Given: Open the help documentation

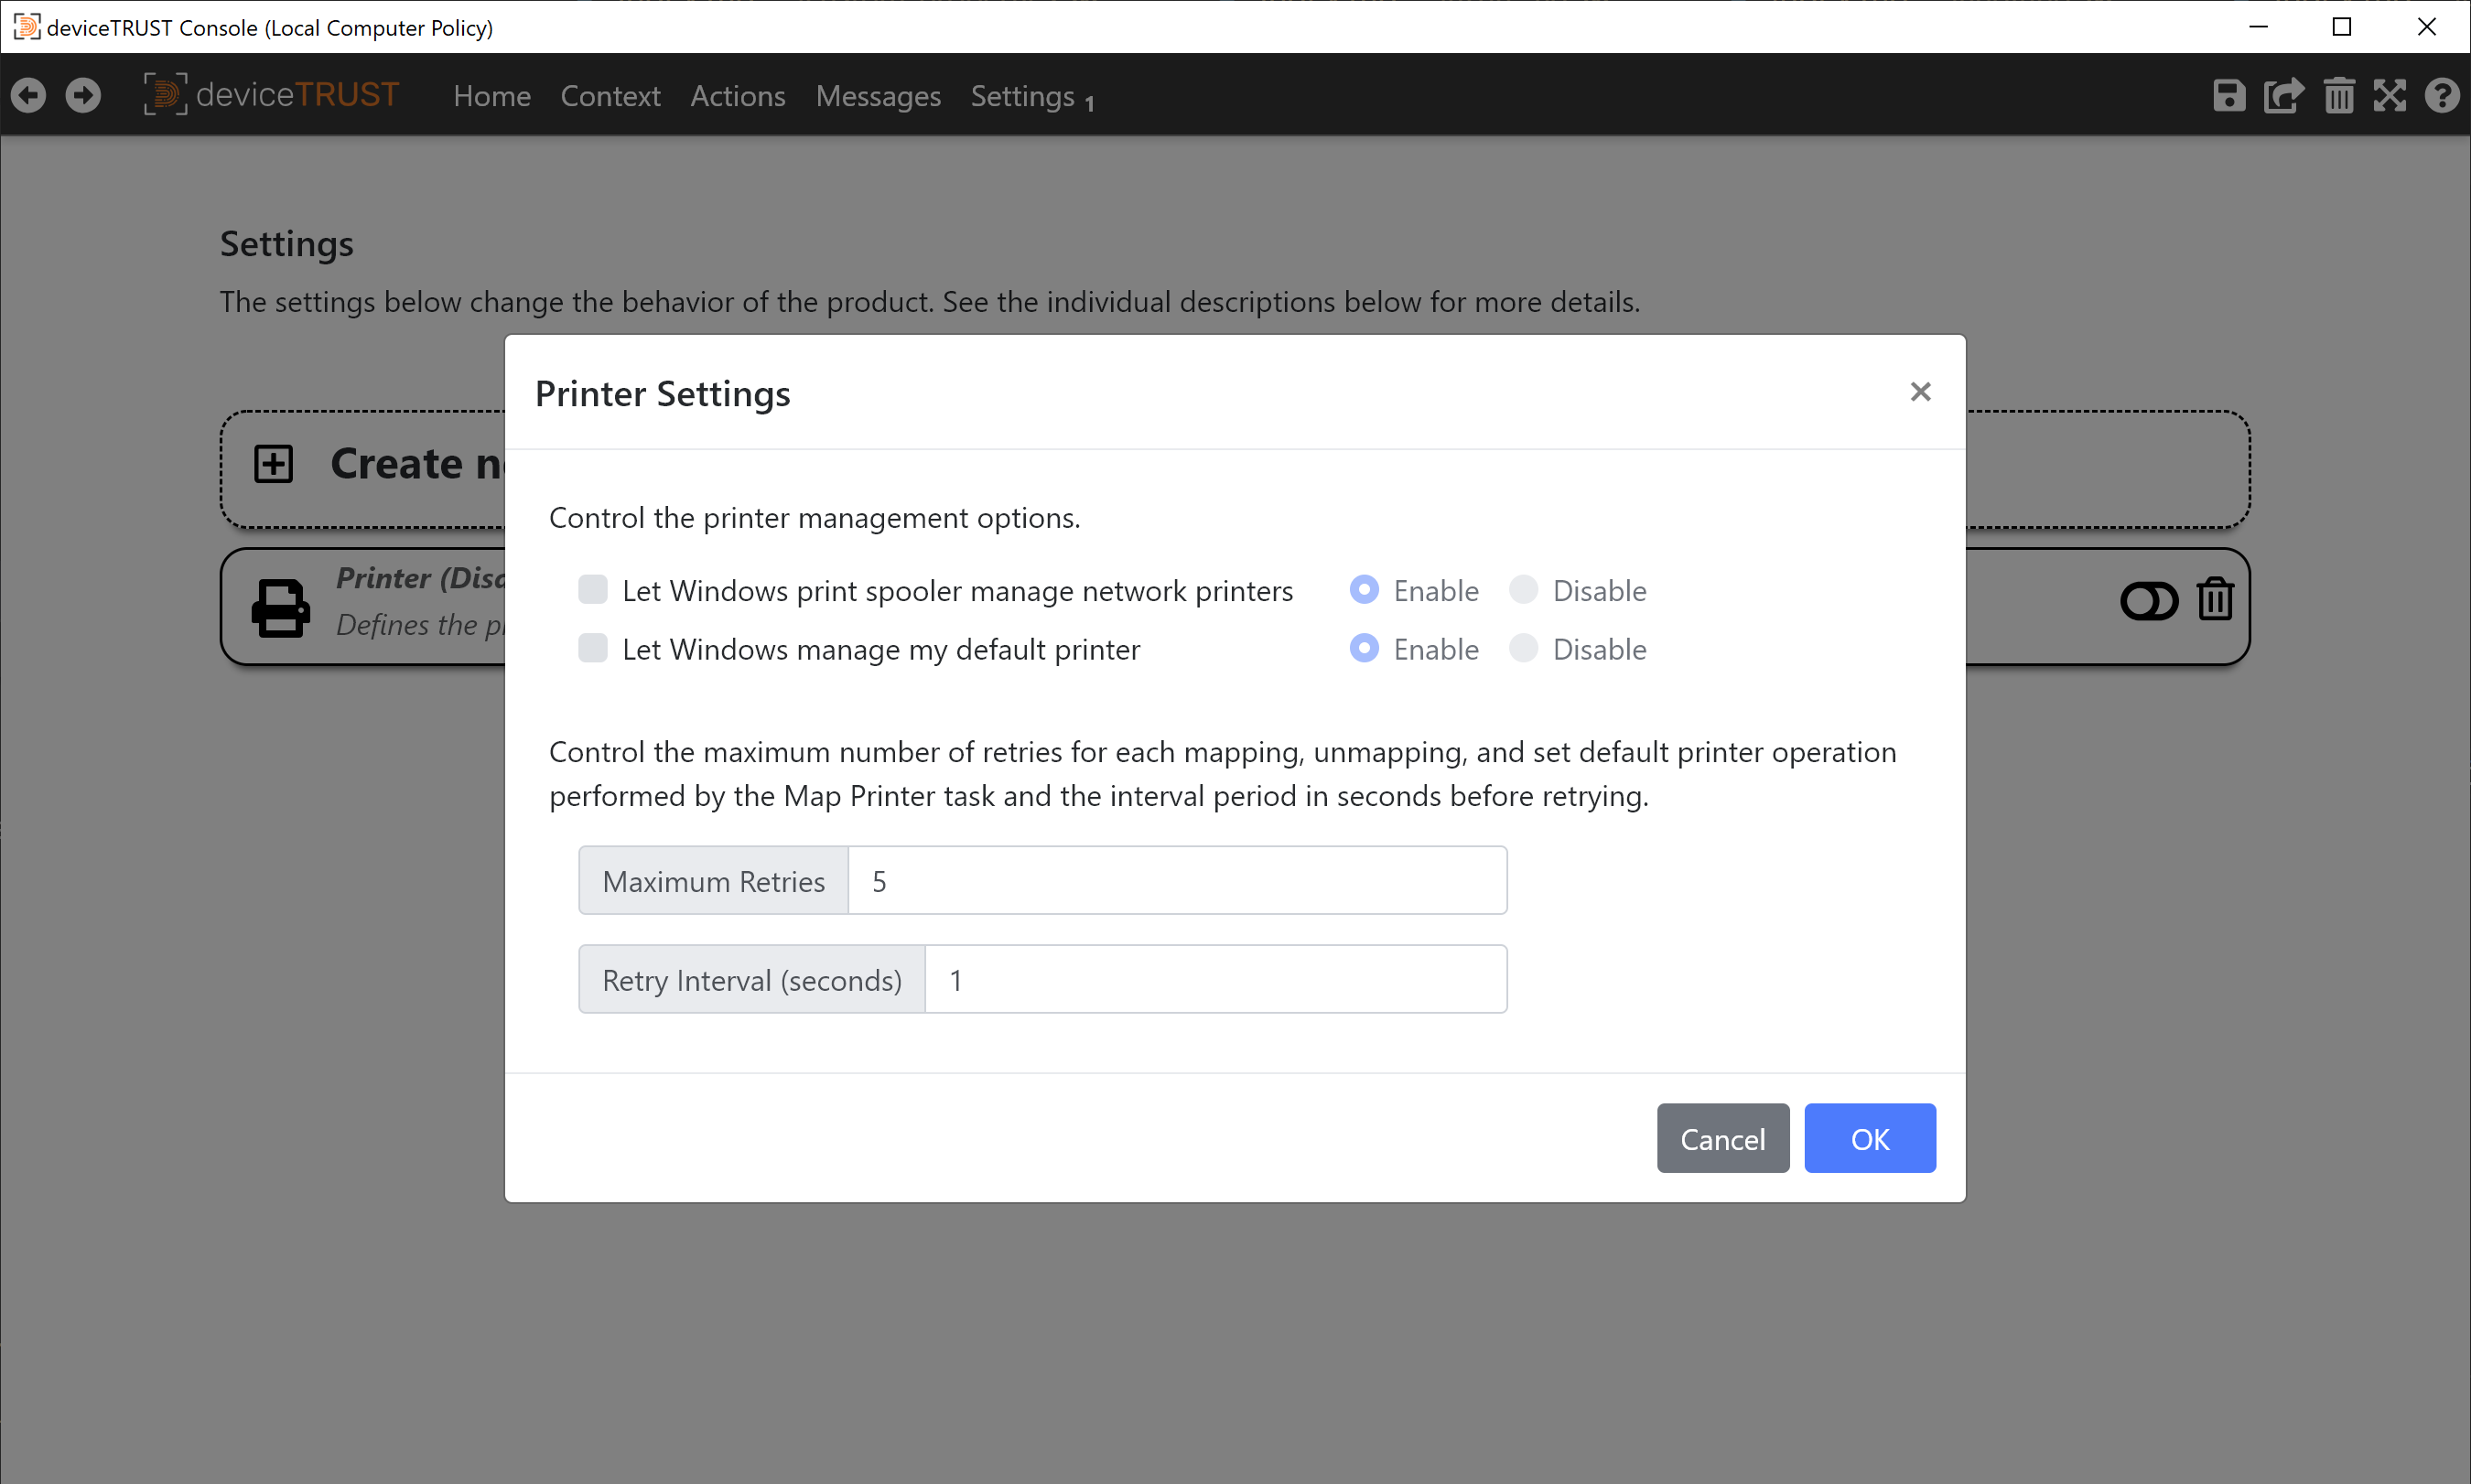Looking at the screenshot, I should point(2442,95).
